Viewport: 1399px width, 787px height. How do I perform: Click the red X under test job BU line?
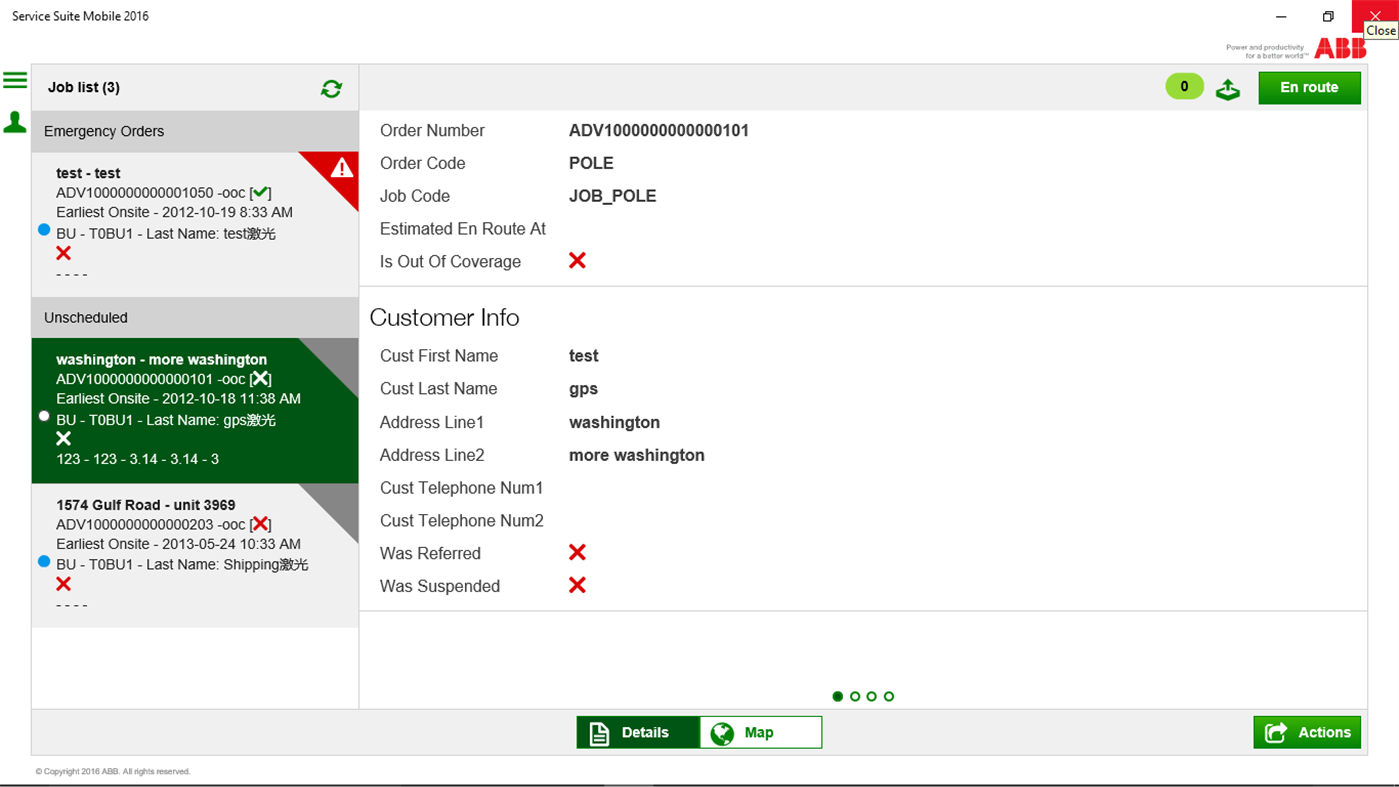point(64,253)
